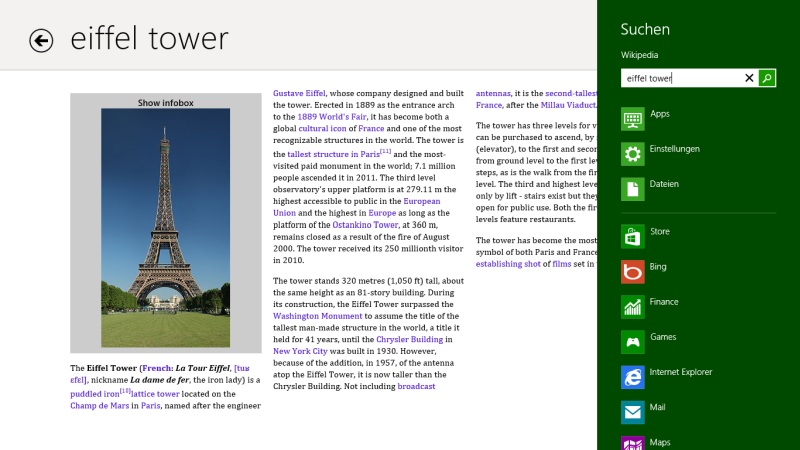Open the Washington Monument link
The height and width of the screenshot is (450, 800).
(317, 316)
